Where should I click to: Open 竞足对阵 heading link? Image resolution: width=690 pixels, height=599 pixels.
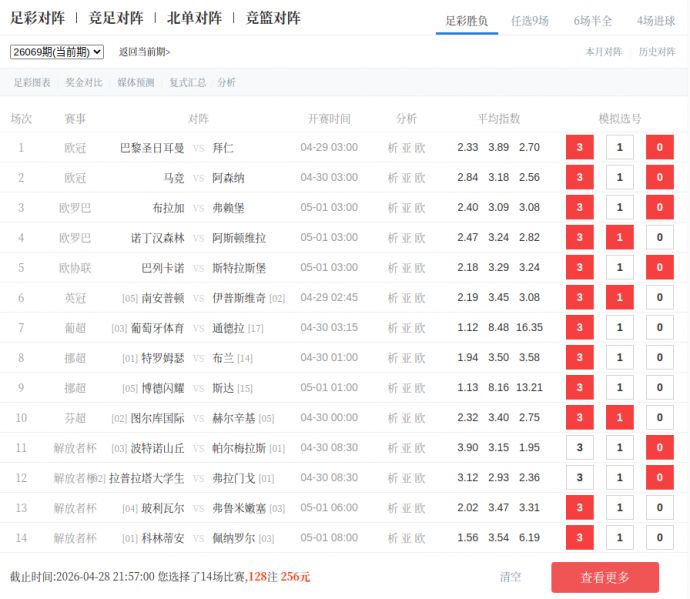click(116, 18)
